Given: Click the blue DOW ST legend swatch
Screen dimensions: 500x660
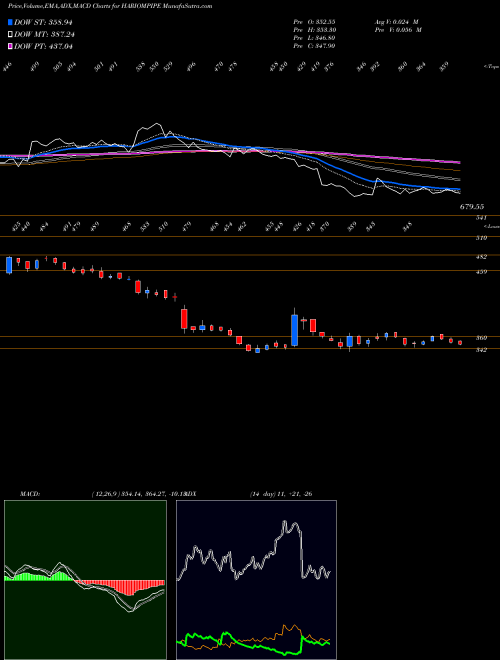Looking at the screenshot, I should click(10, 22).
